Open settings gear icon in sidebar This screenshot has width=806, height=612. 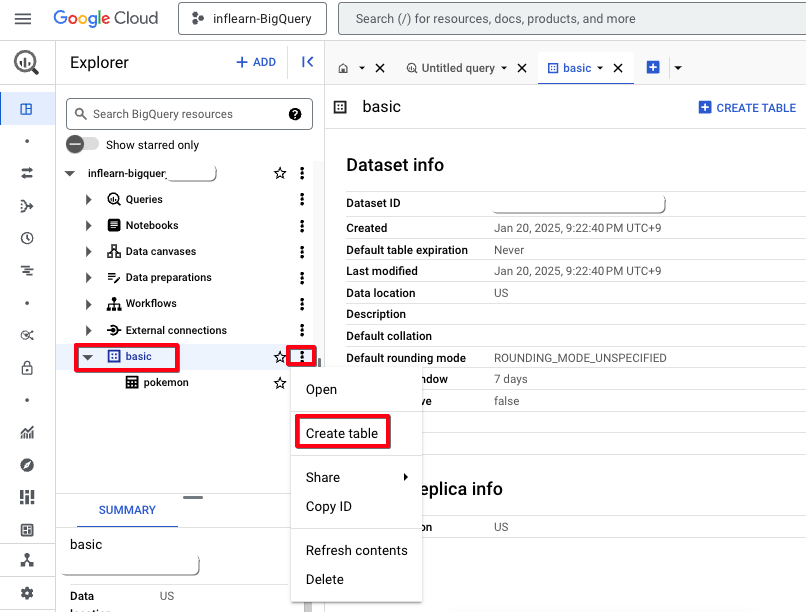coord(27,594)
